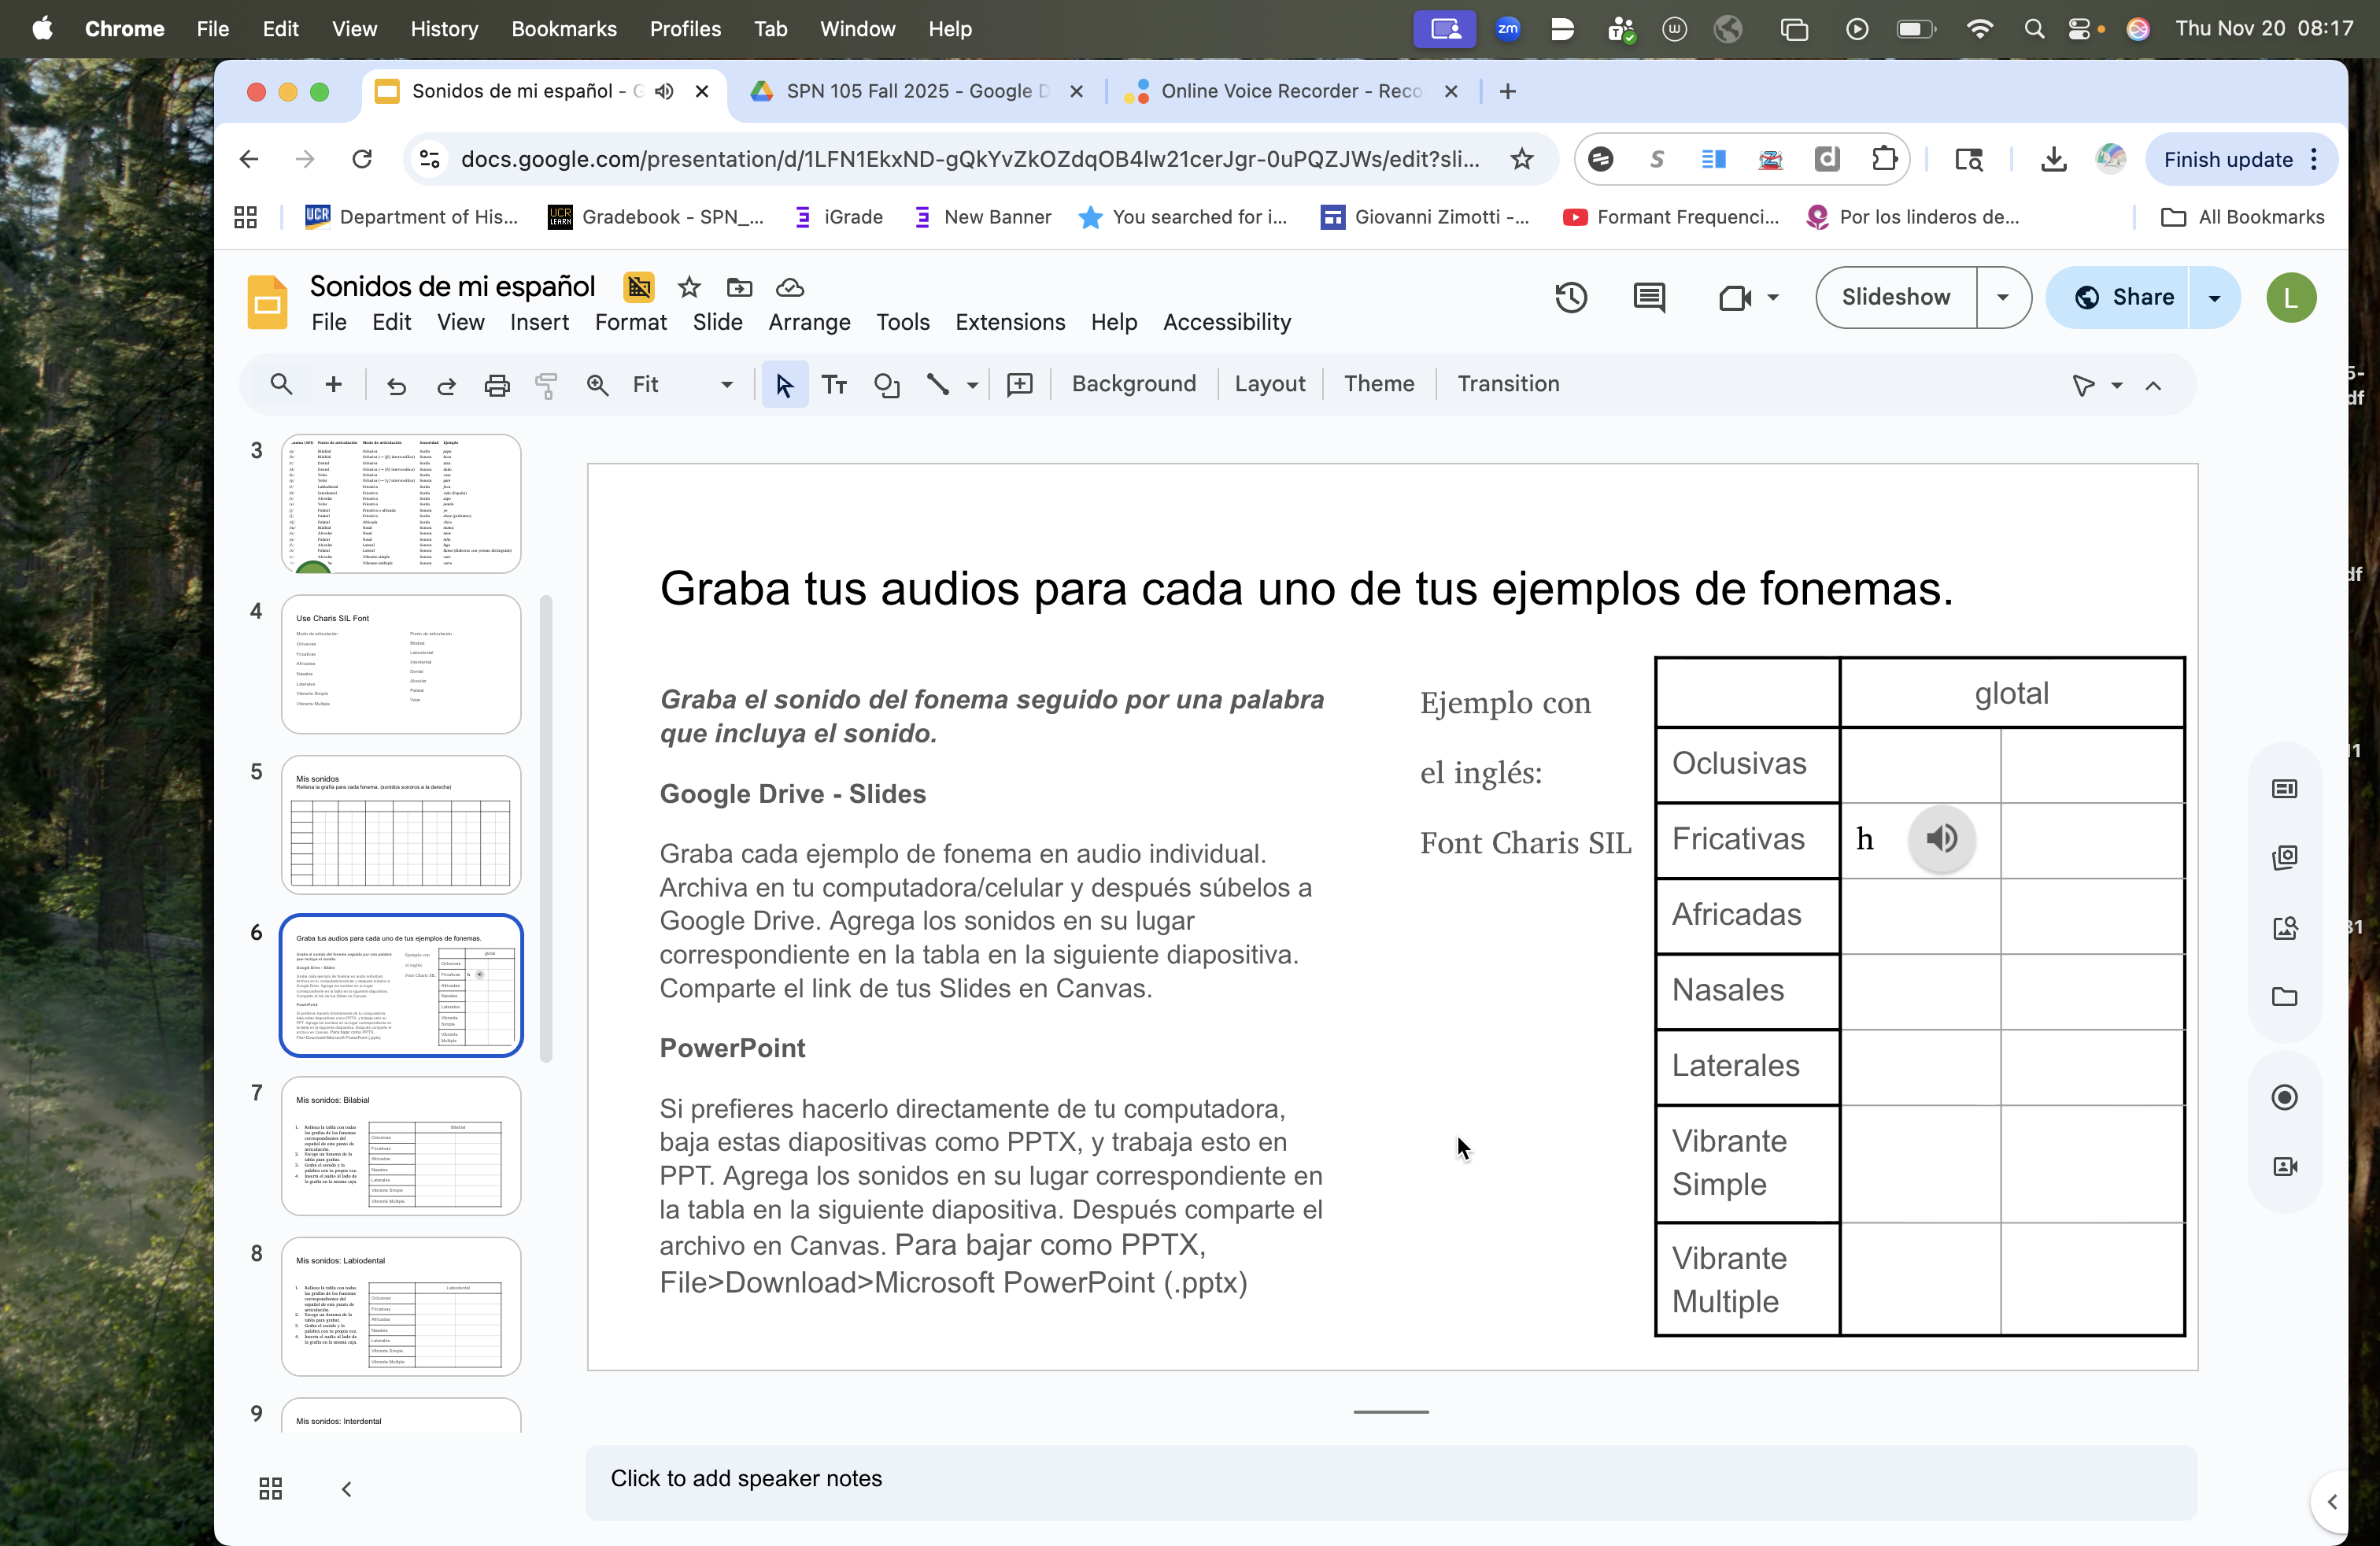Add a new slide with plus icon
2380x1546 pixels.
pyautogui.click(x=334, y=384)
